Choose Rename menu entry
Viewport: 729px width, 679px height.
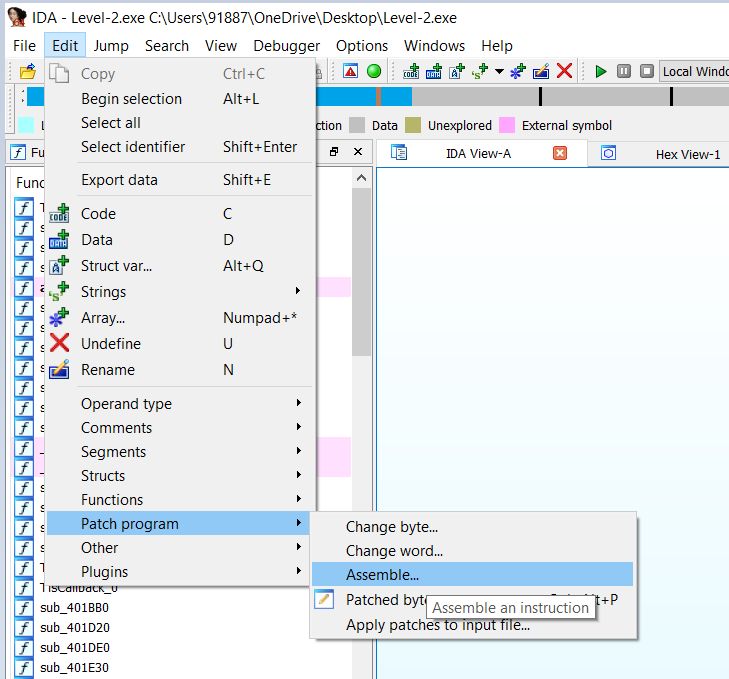[180, 370]
